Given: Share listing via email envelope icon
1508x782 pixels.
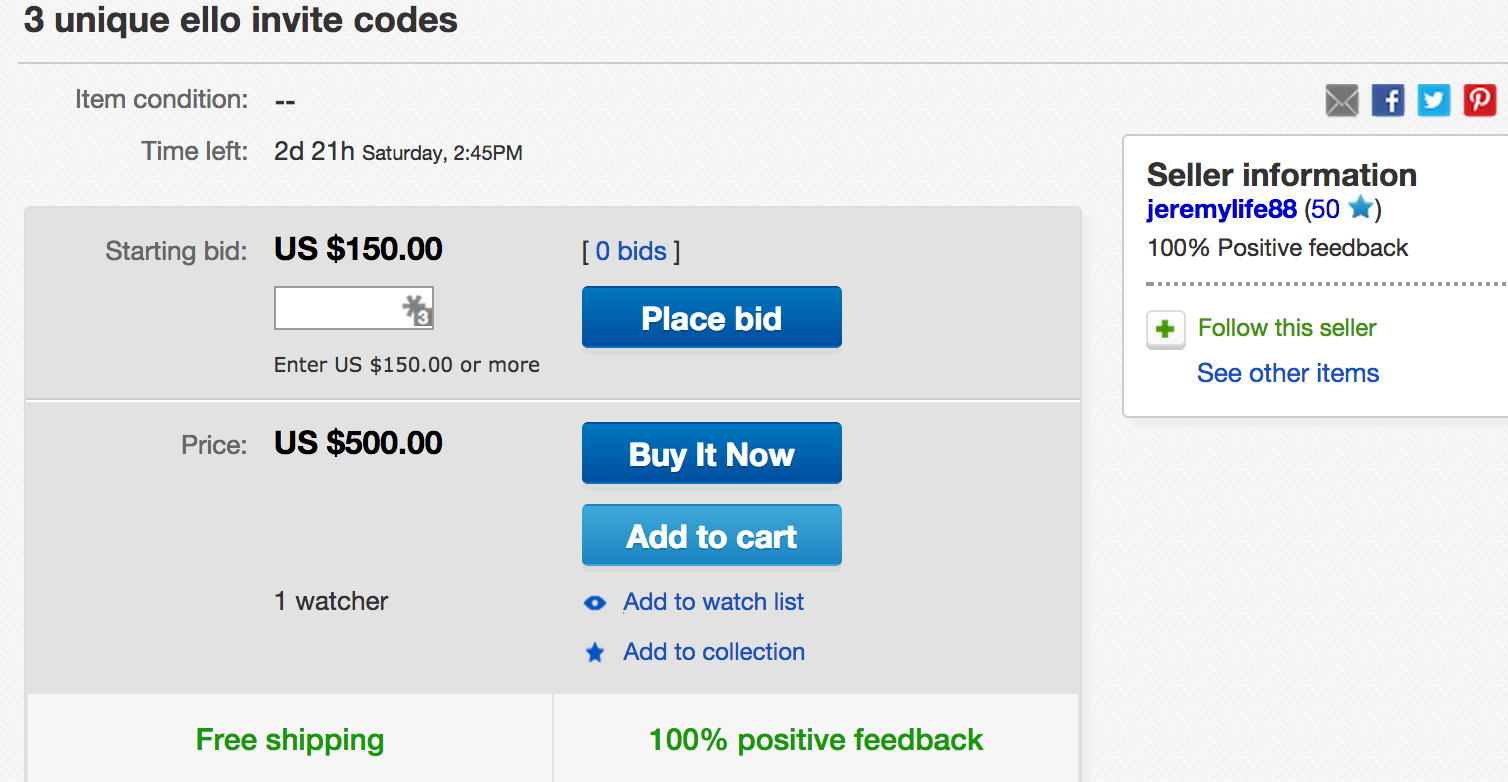Looking at the screenshot, I should [1342, 100].
